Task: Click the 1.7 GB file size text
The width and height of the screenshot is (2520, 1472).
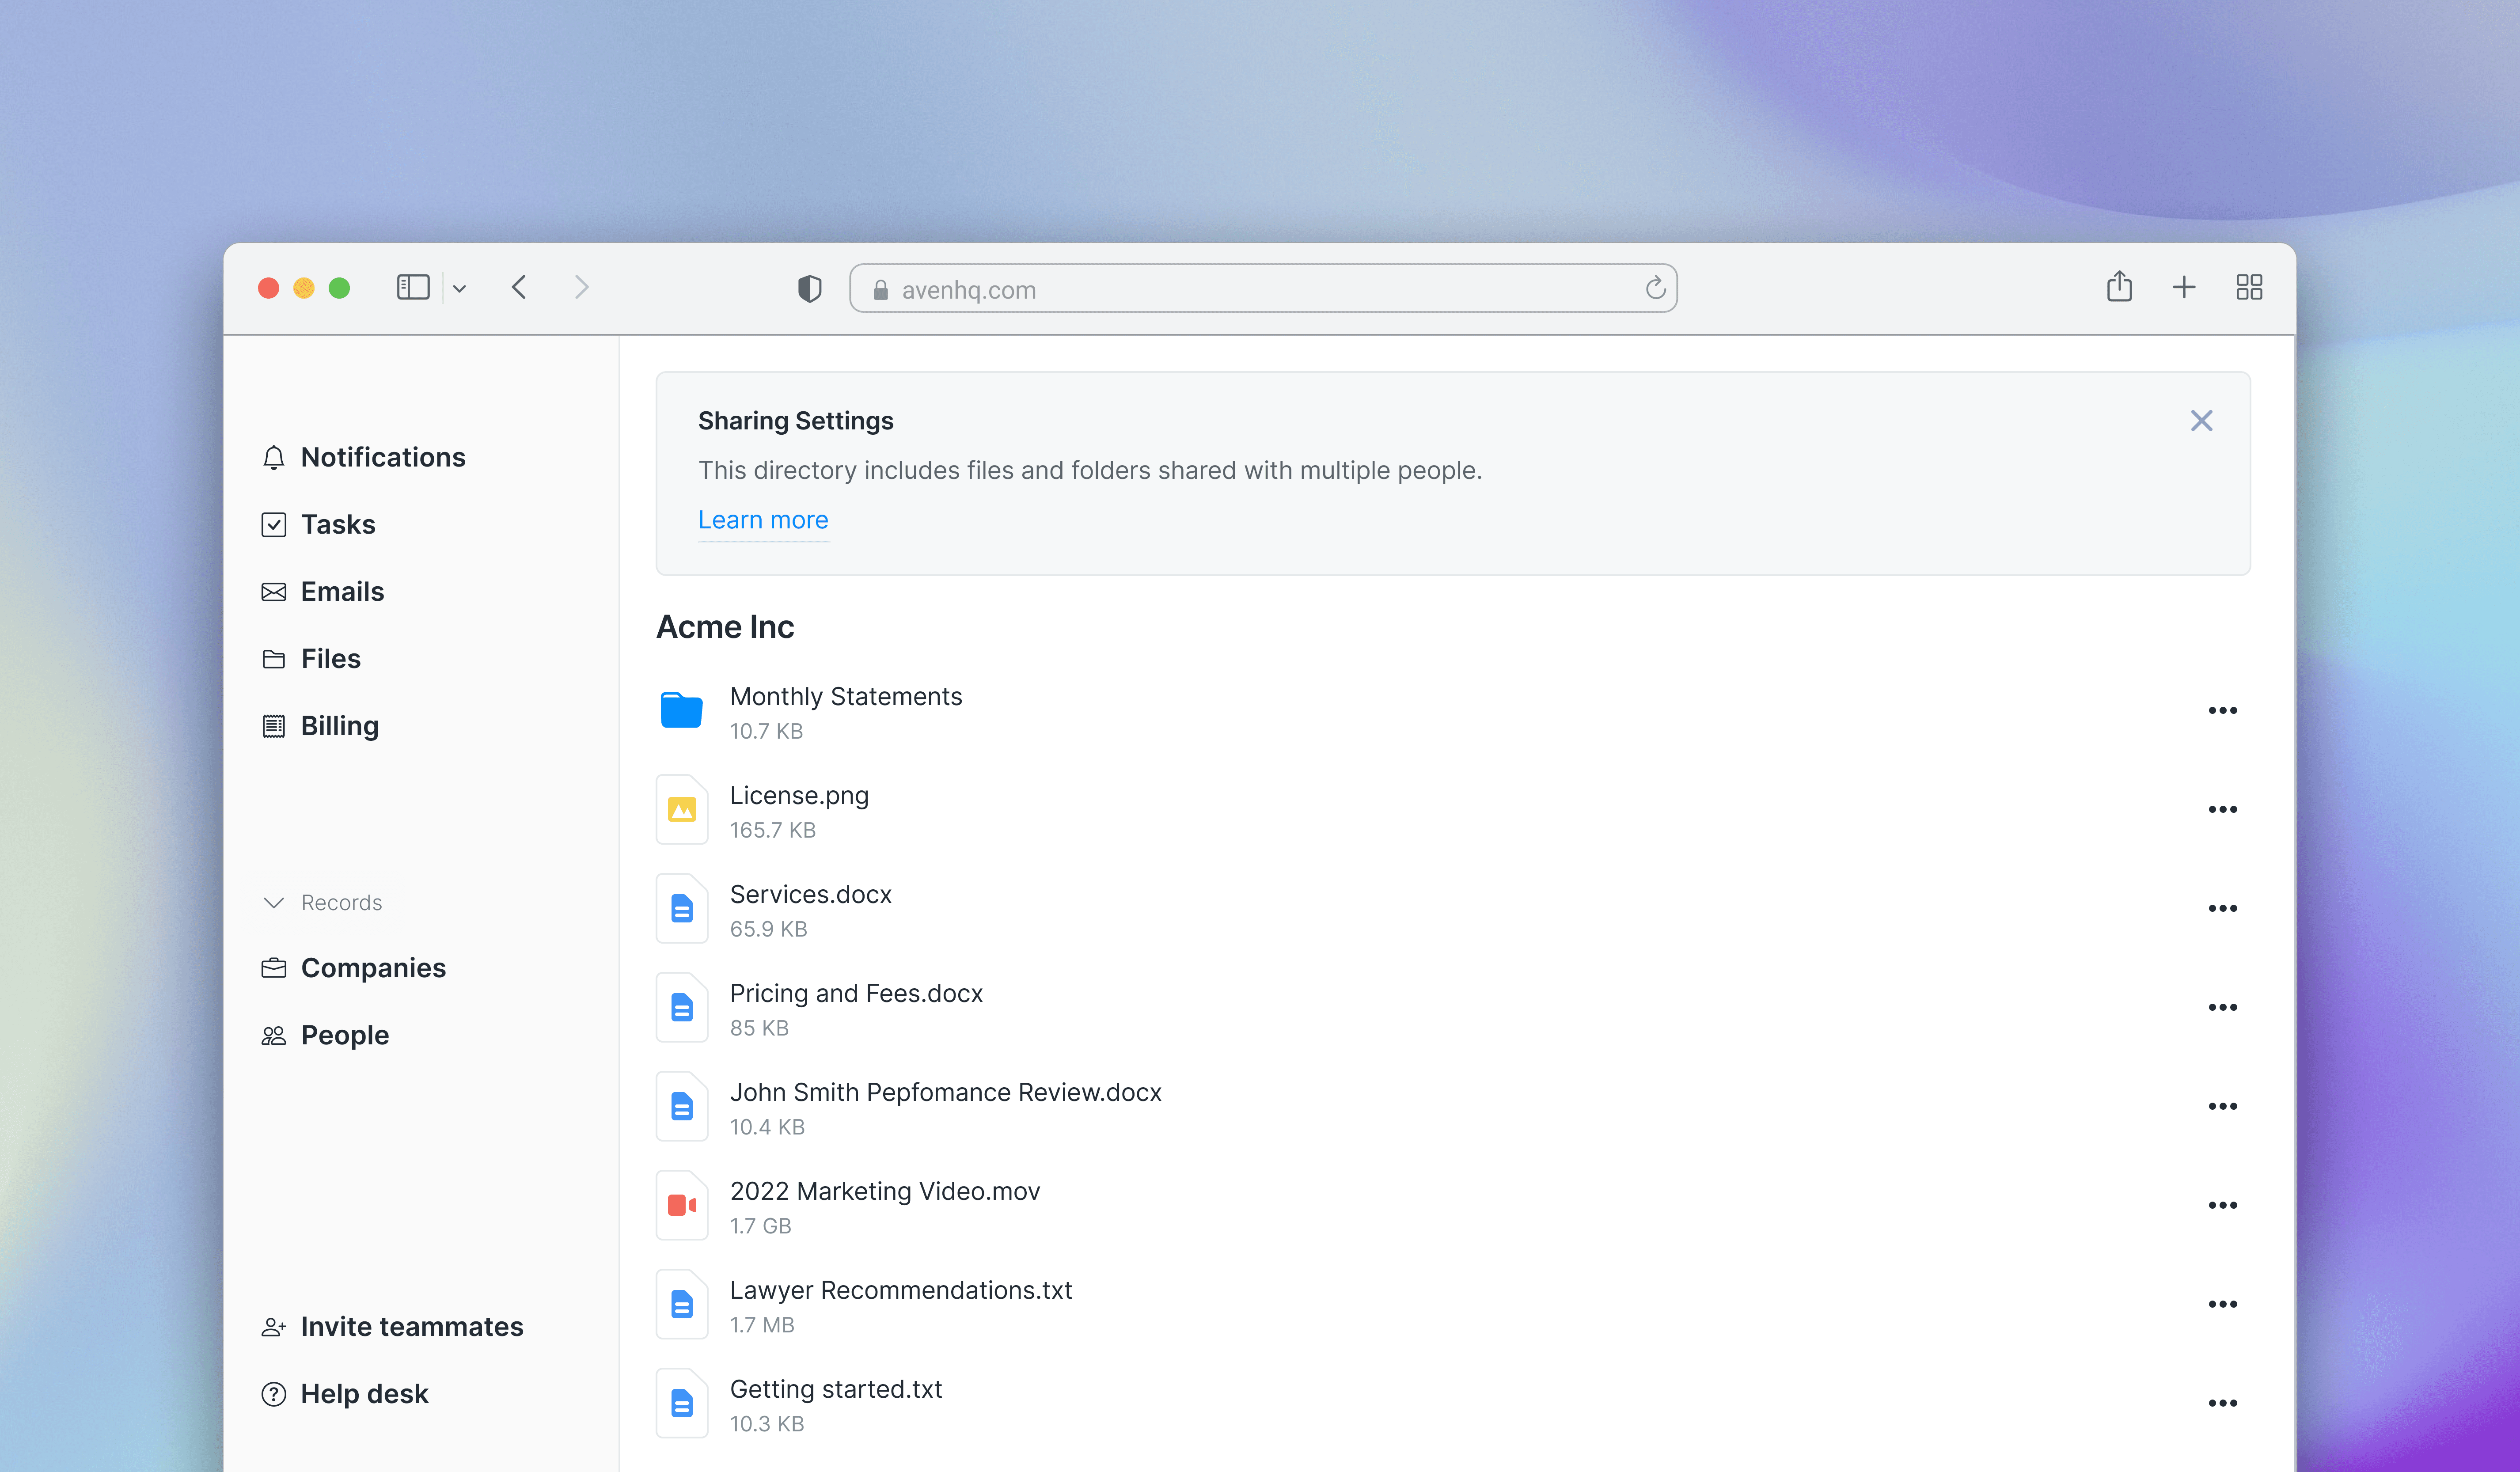Action: pos(760,1226)
